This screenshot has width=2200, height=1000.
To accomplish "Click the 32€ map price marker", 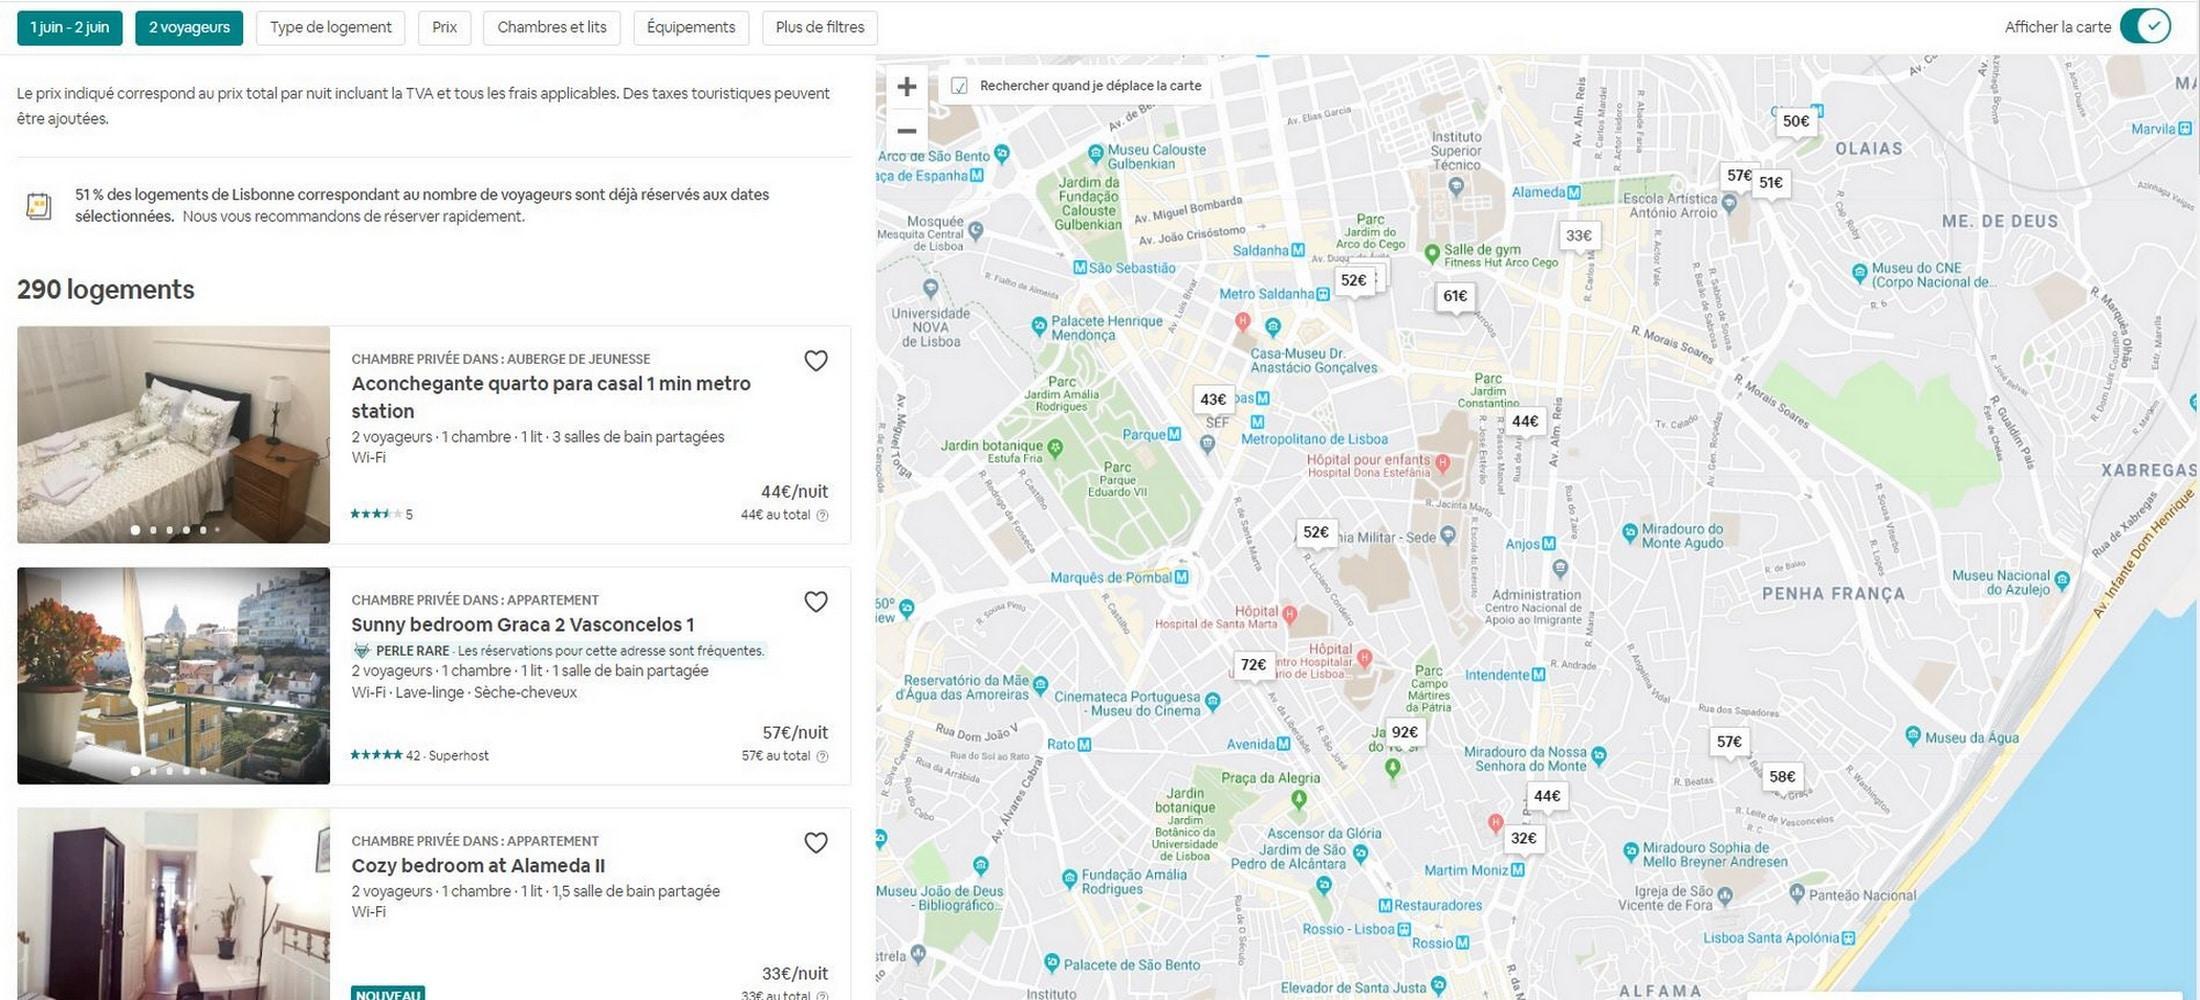I will coord(1524,839).
